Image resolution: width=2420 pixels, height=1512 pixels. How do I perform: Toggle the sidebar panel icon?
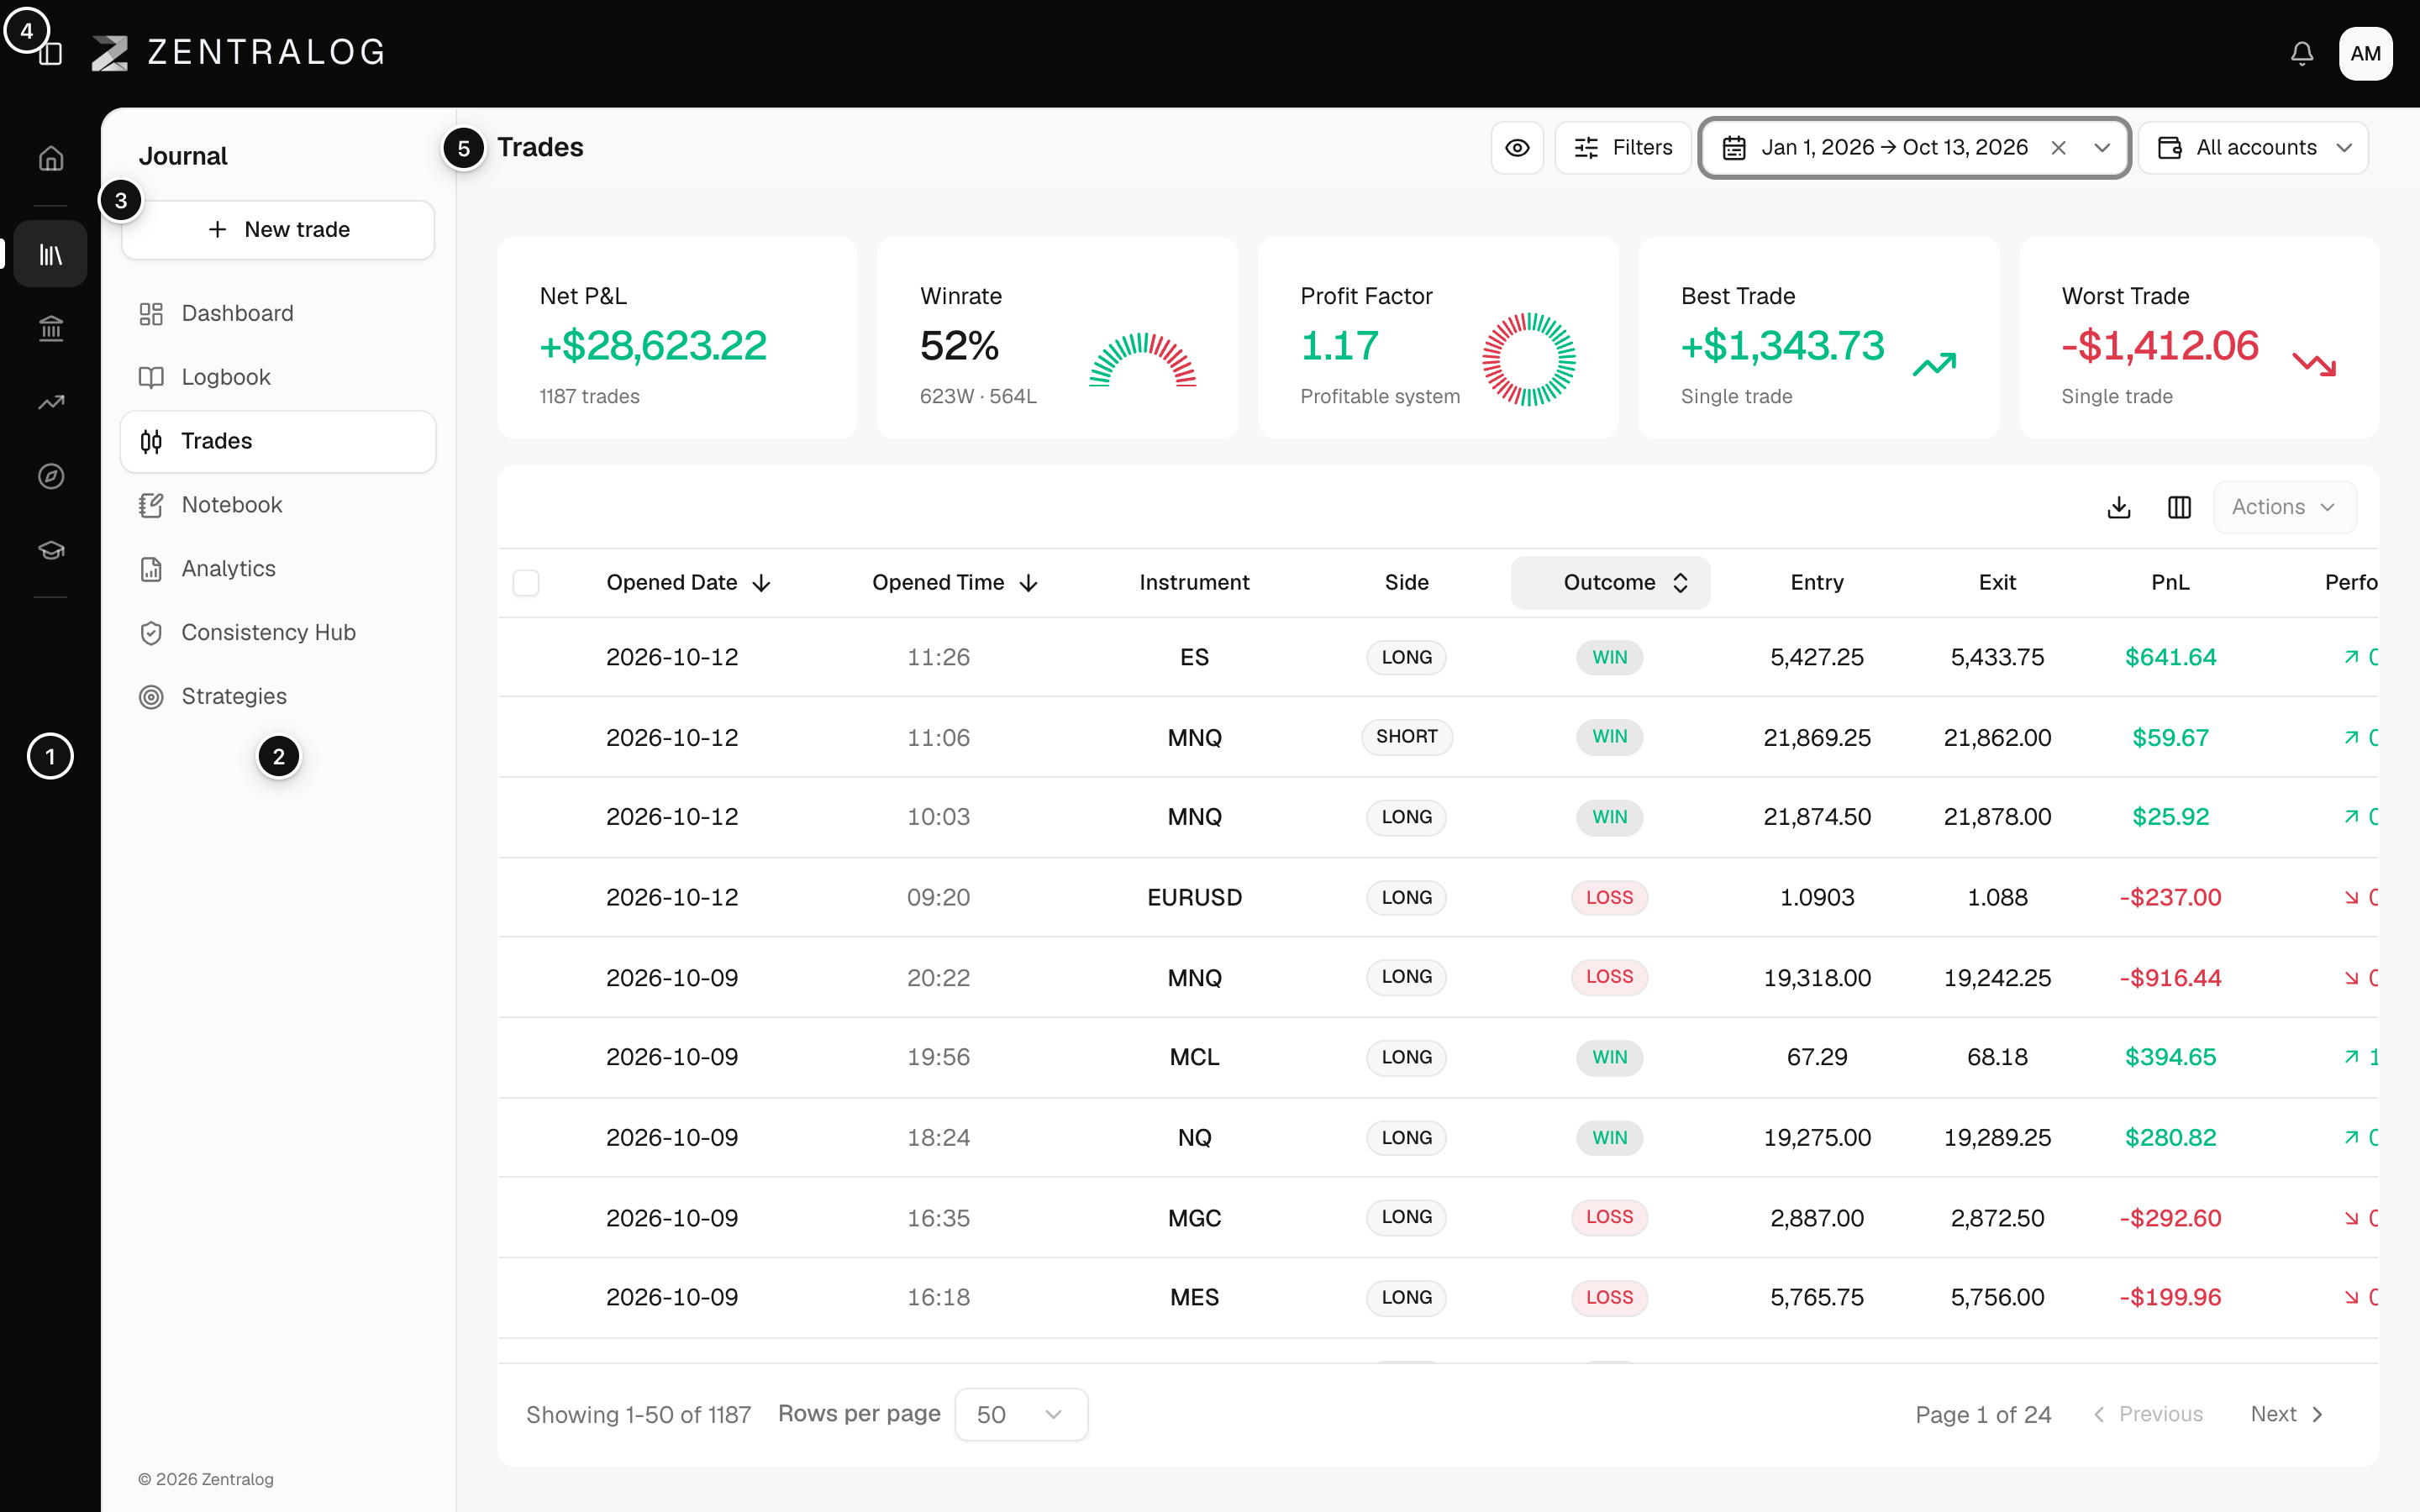(x=51, y=53)
